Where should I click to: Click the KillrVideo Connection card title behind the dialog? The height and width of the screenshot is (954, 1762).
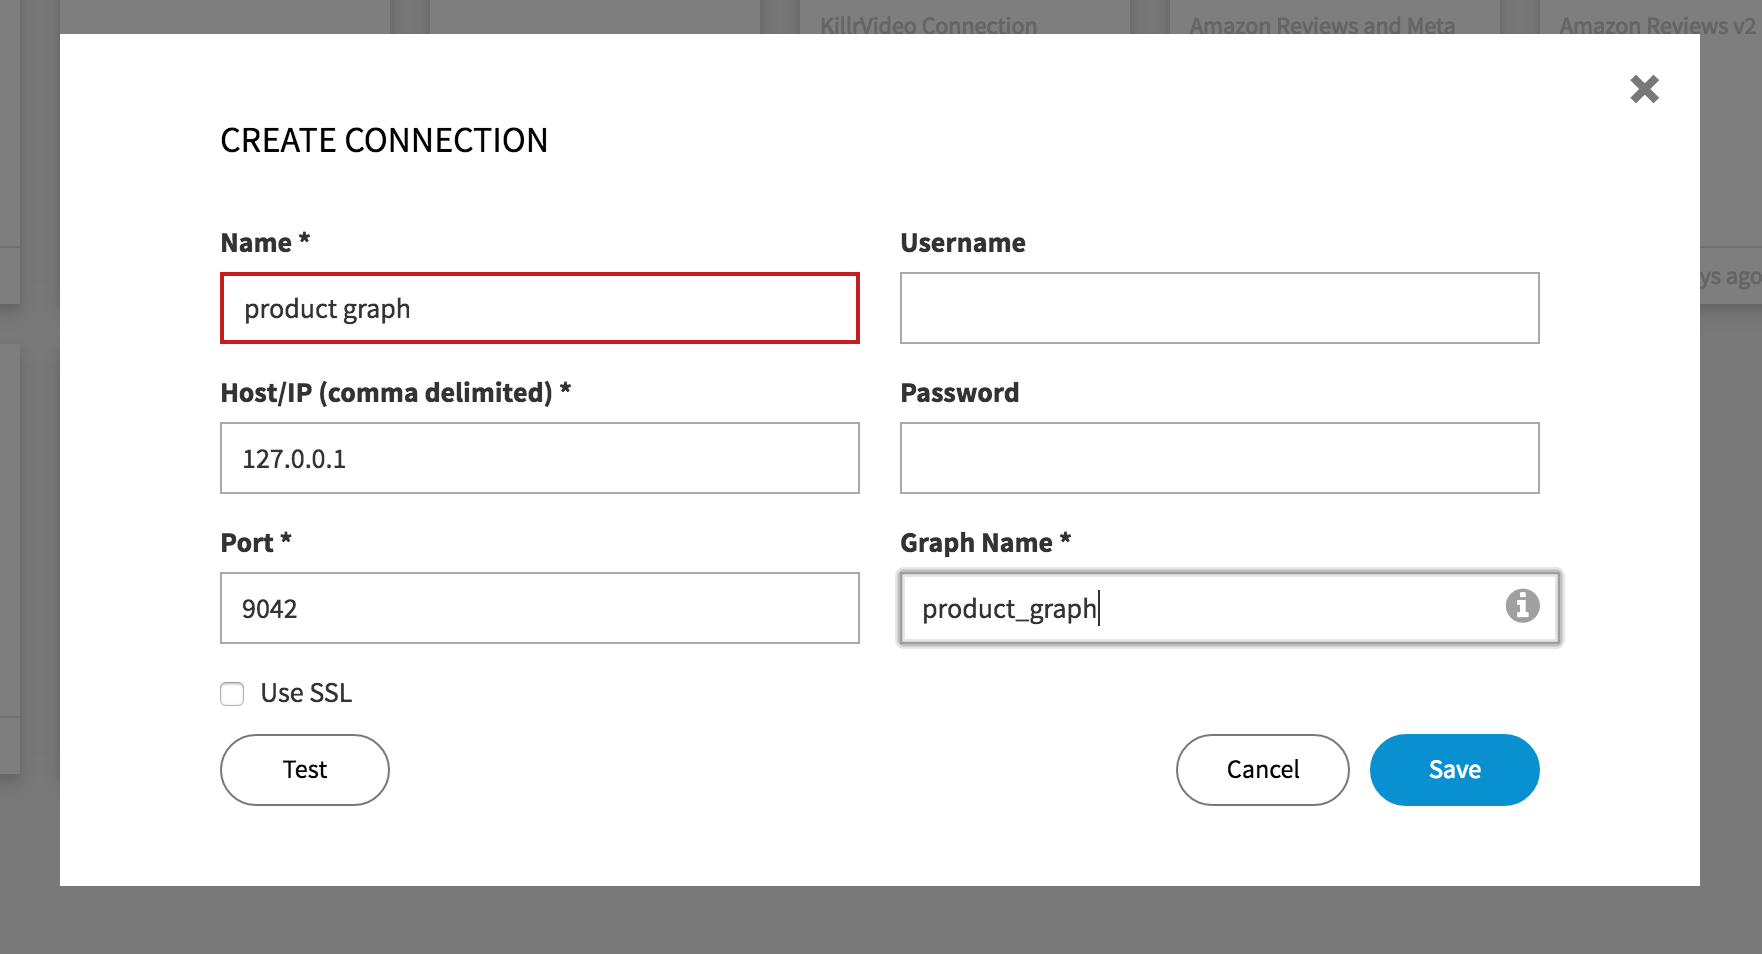click(x=929, y=25)
